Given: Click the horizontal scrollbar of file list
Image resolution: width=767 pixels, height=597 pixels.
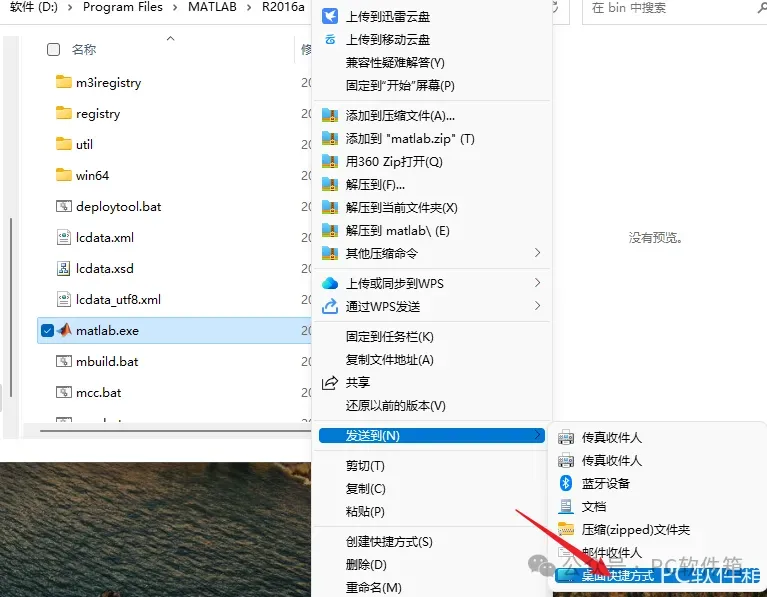Looking at the screenshot, I should click(175, 431).
